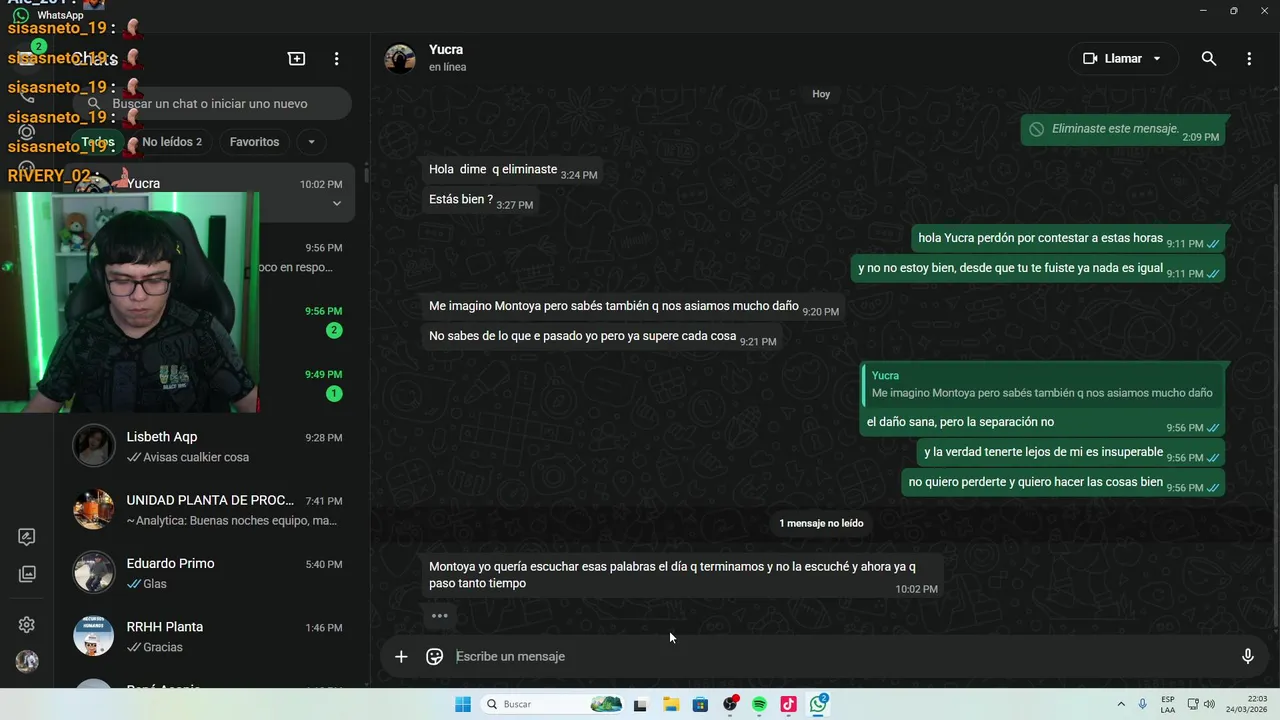Open Spotify from taskbar
Image resolution: width=1280 pixels, height=720 pixels.
click(x=759, y=705)
